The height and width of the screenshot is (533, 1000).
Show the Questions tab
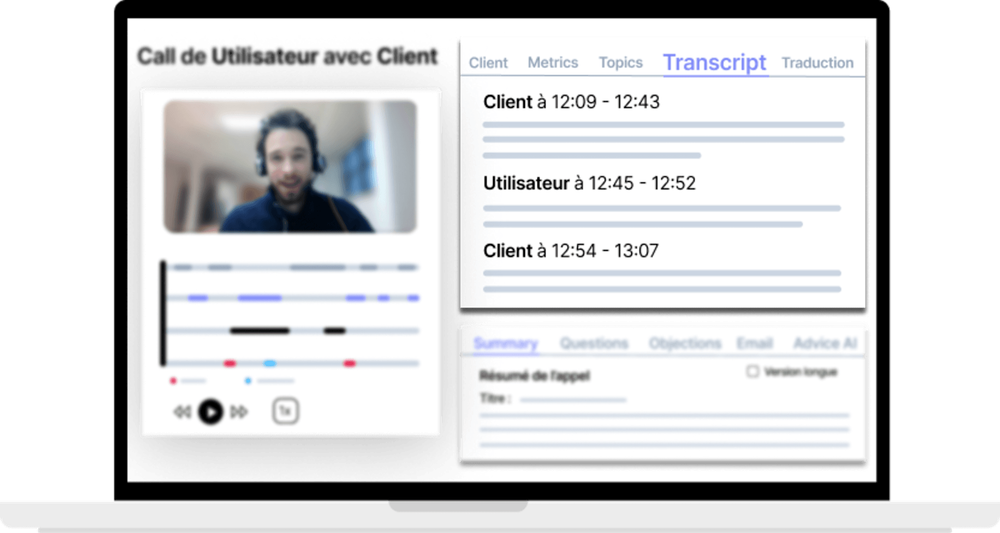click(x=594, y=344)
